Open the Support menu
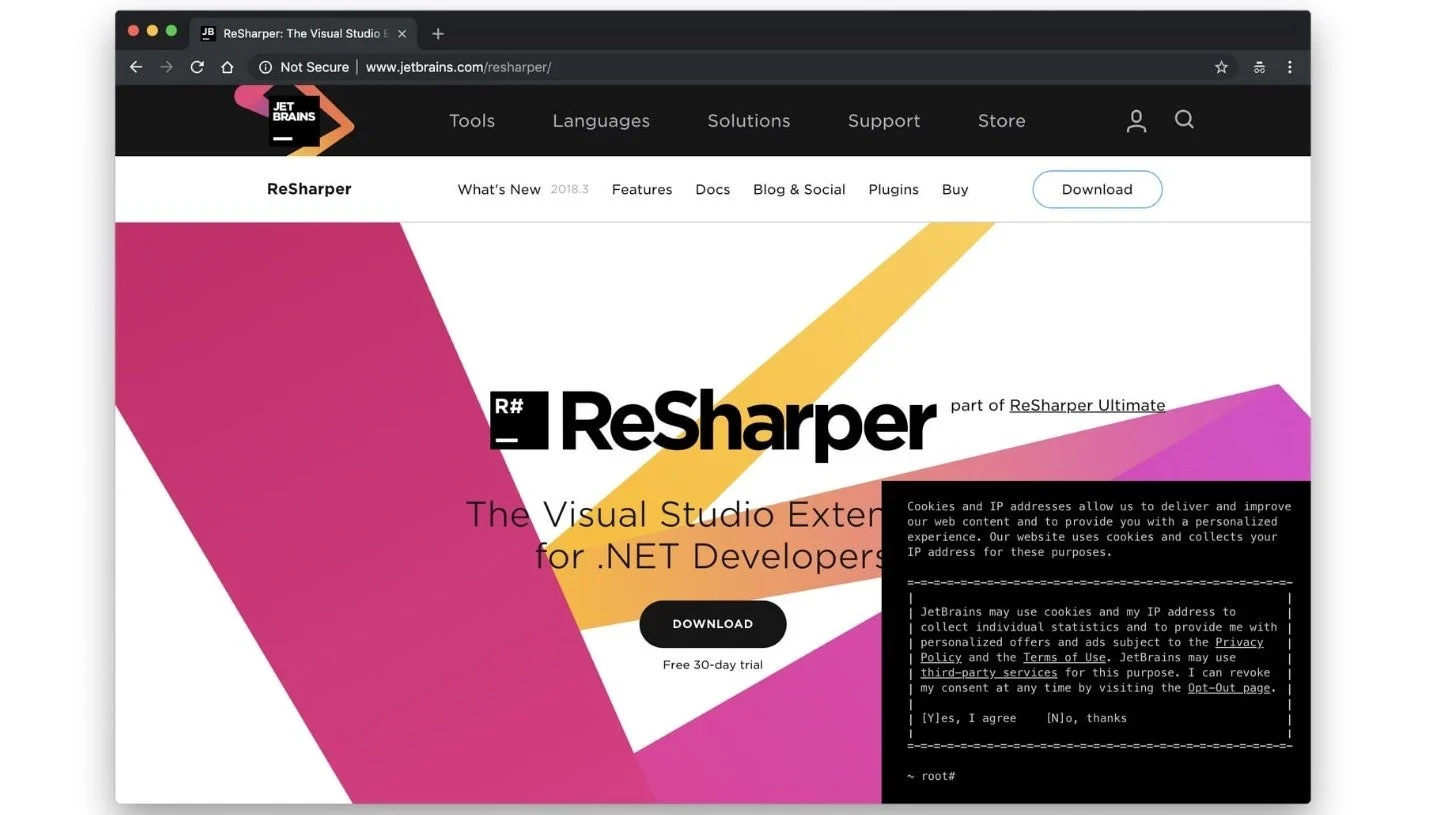The height and width of the screenshot is (815, 1431). tap(884, 121)
